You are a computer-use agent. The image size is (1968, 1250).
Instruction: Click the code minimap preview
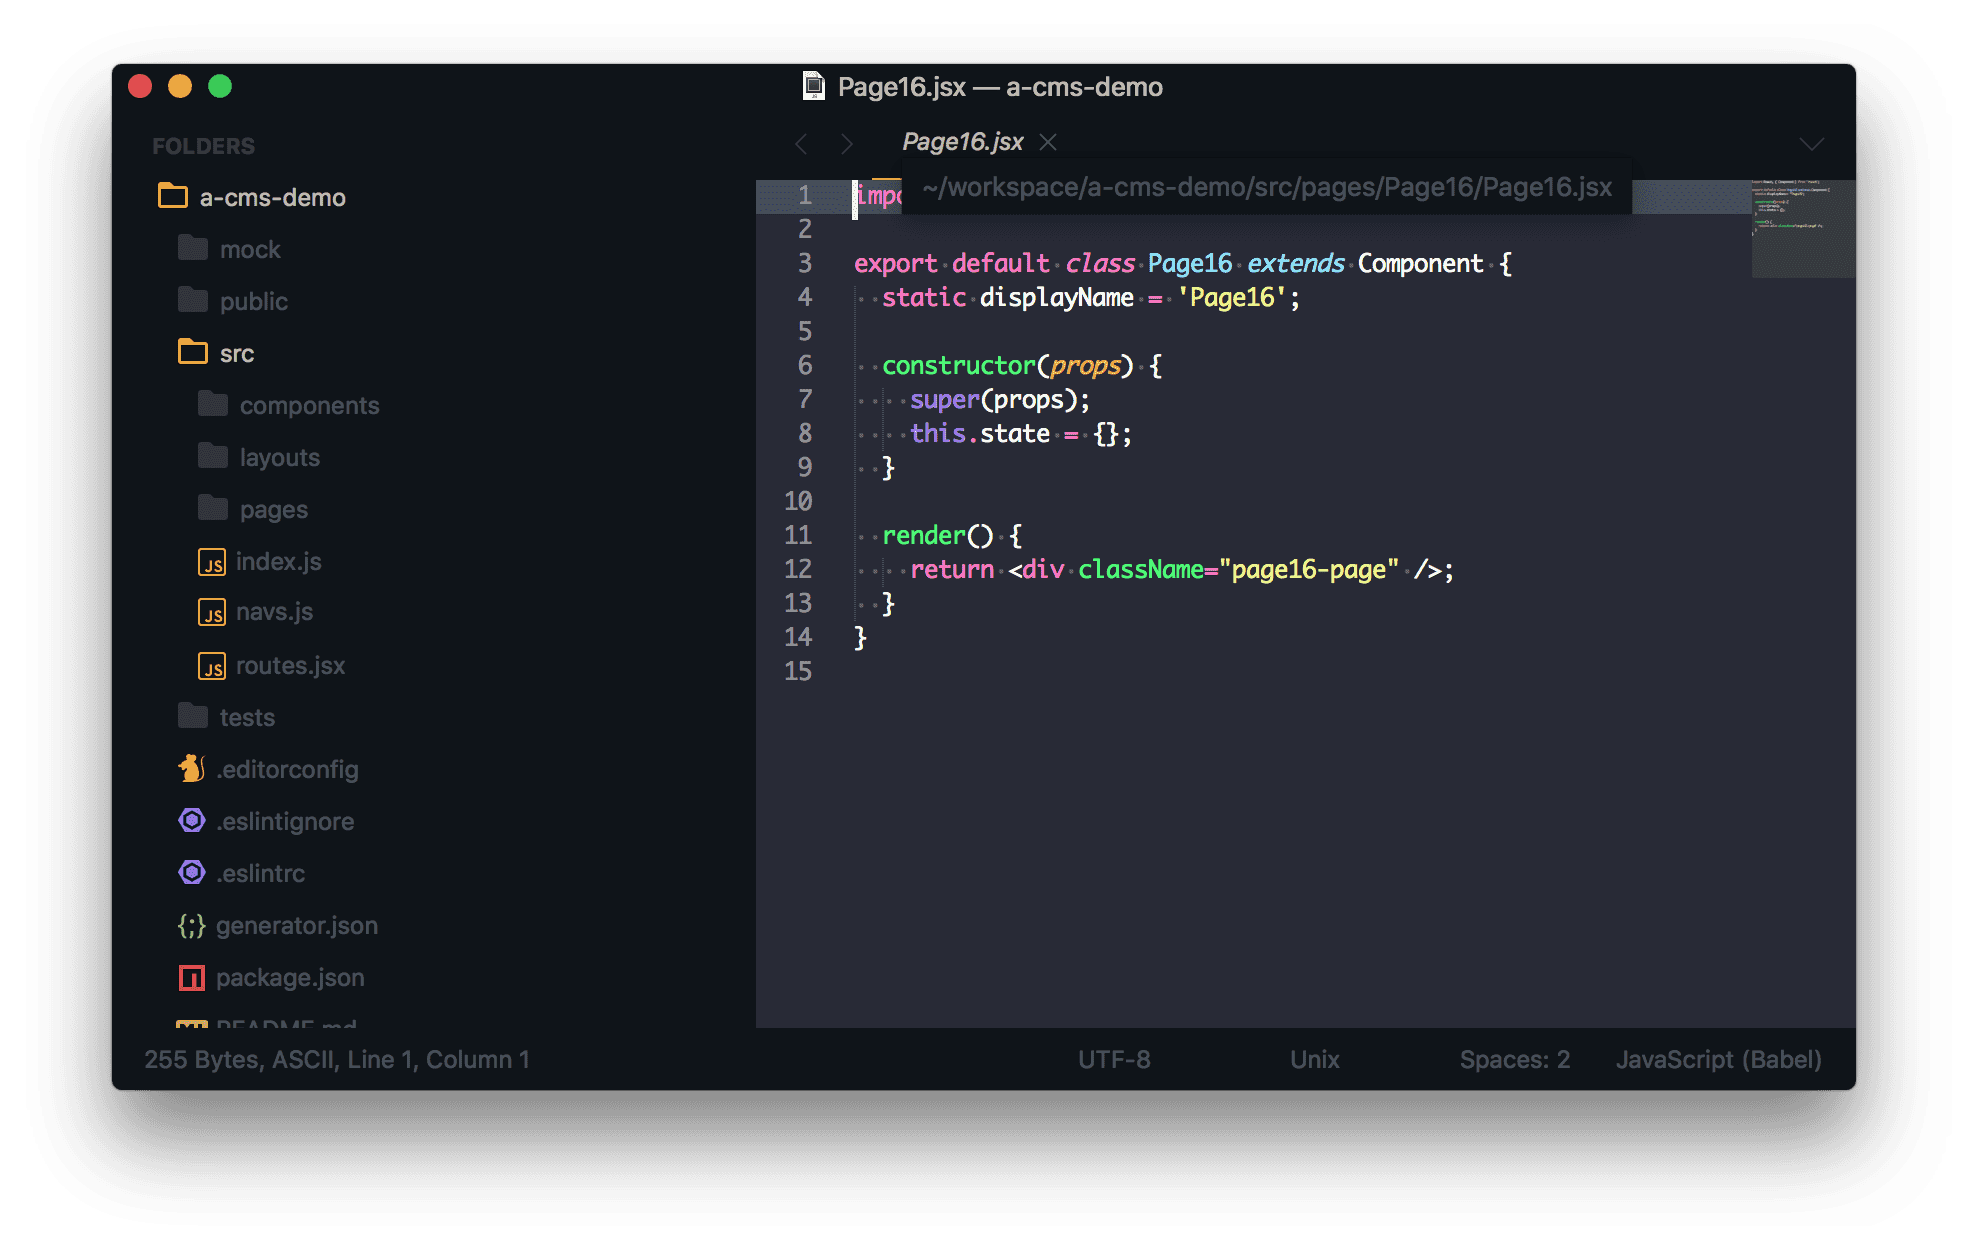coord(1802,228)
